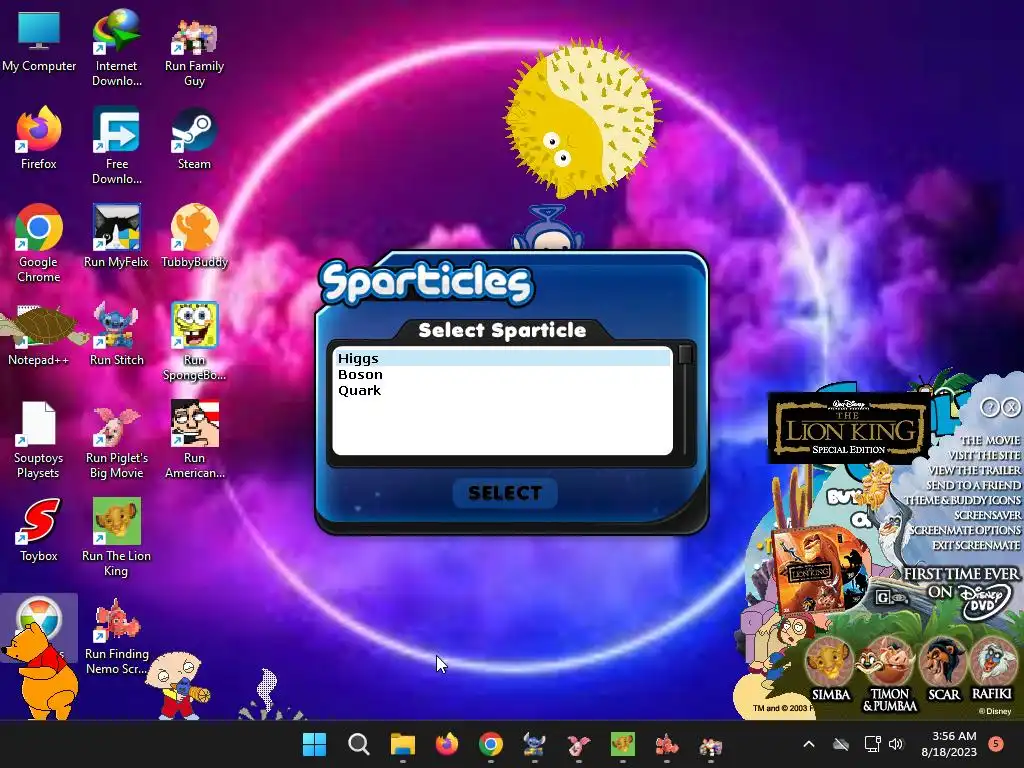The width and height of the screenshot is (1024, 768).
Task: Switch to Finding Nemo app in taskbar
Action: [666, 744]
